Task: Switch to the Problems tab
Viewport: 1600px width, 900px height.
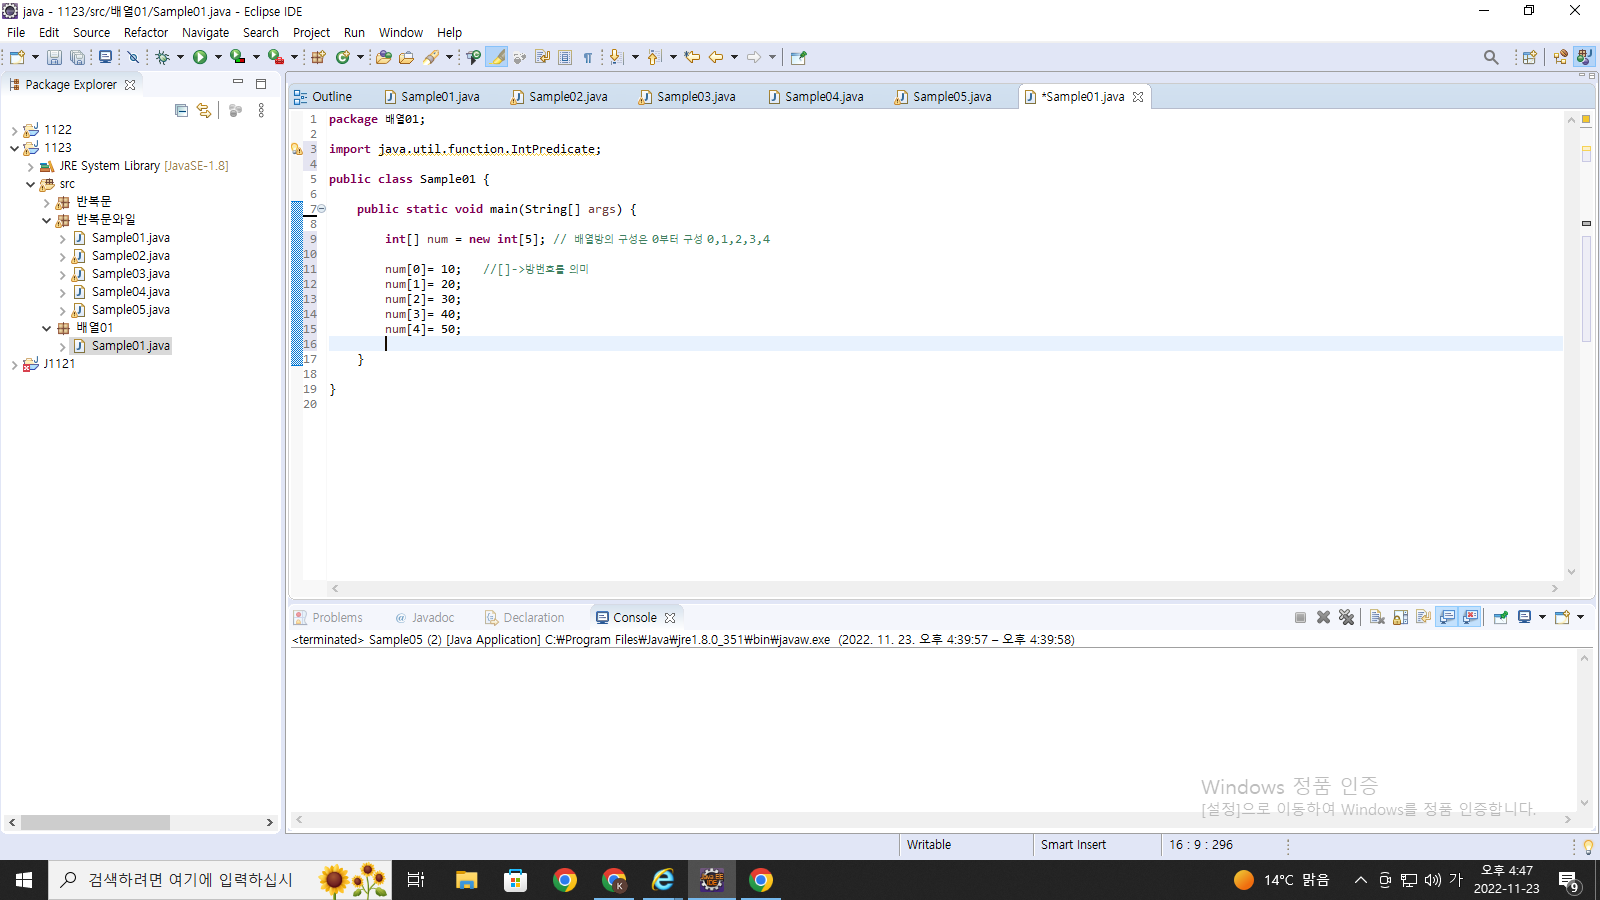Action: click(328, 617)
